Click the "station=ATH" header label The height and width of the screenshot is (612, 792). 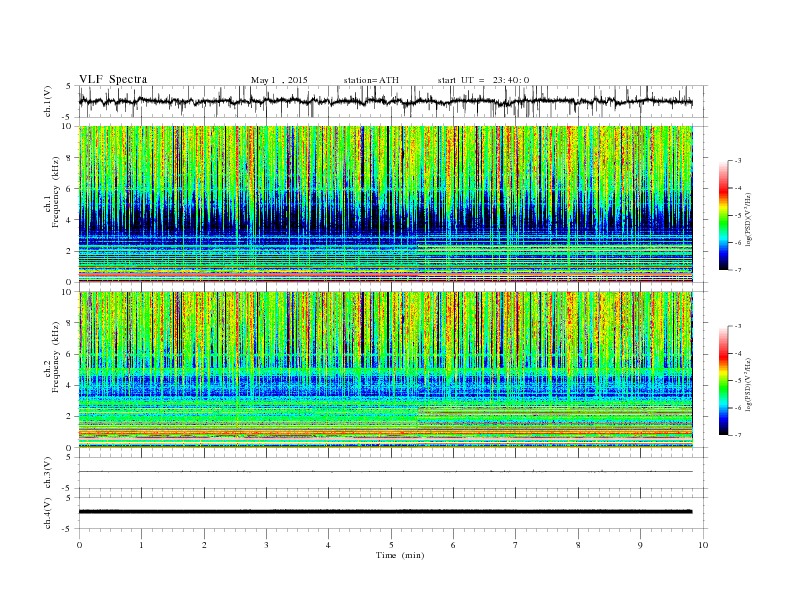click(371, 80)
